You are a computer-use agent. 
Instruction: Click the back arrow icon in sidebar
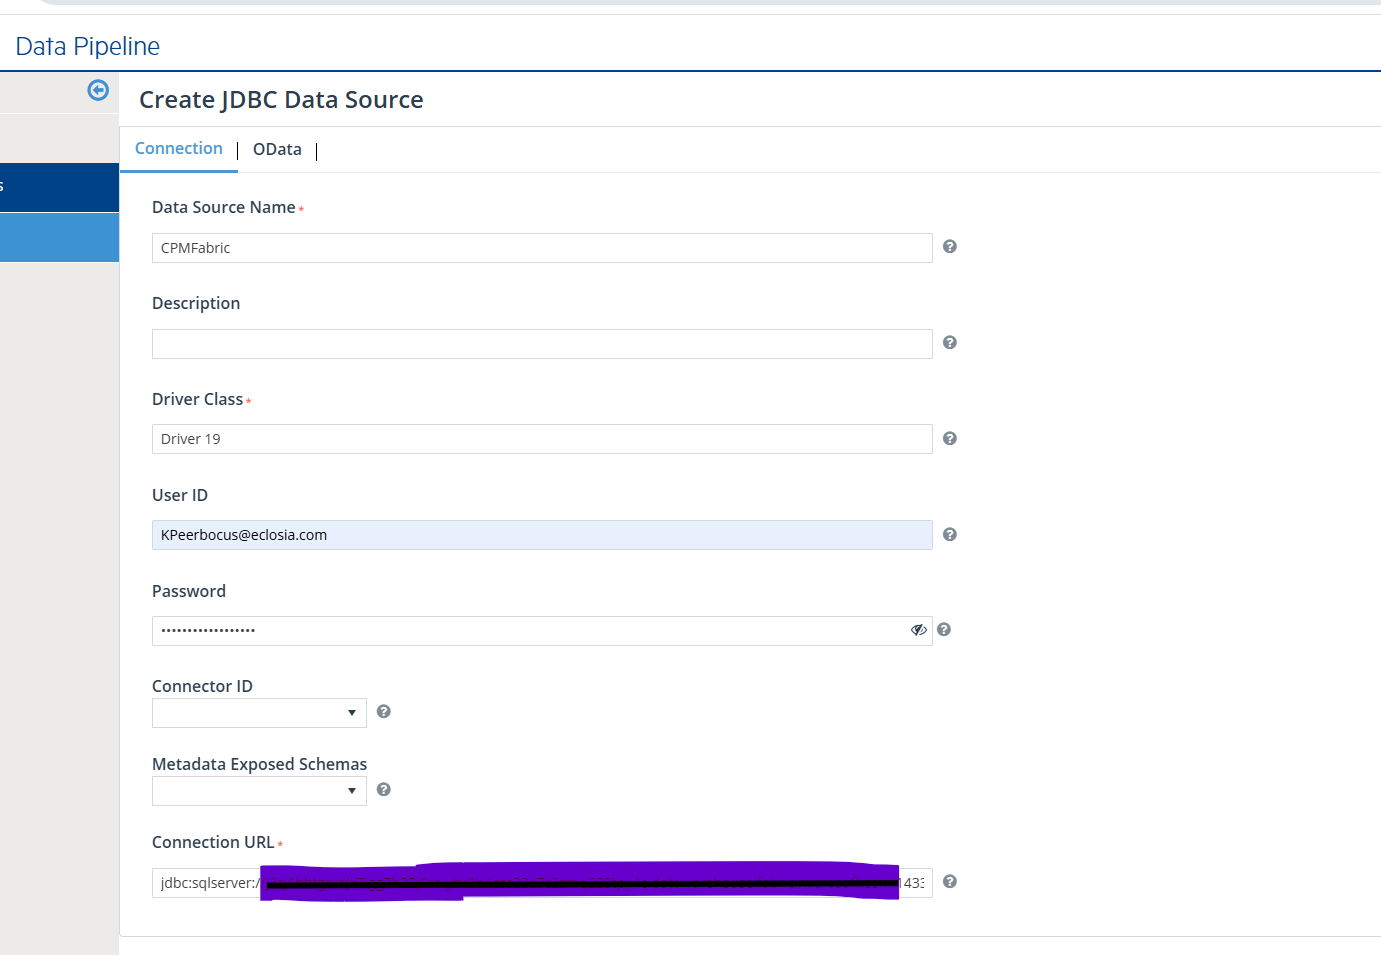tap(98, 91)
